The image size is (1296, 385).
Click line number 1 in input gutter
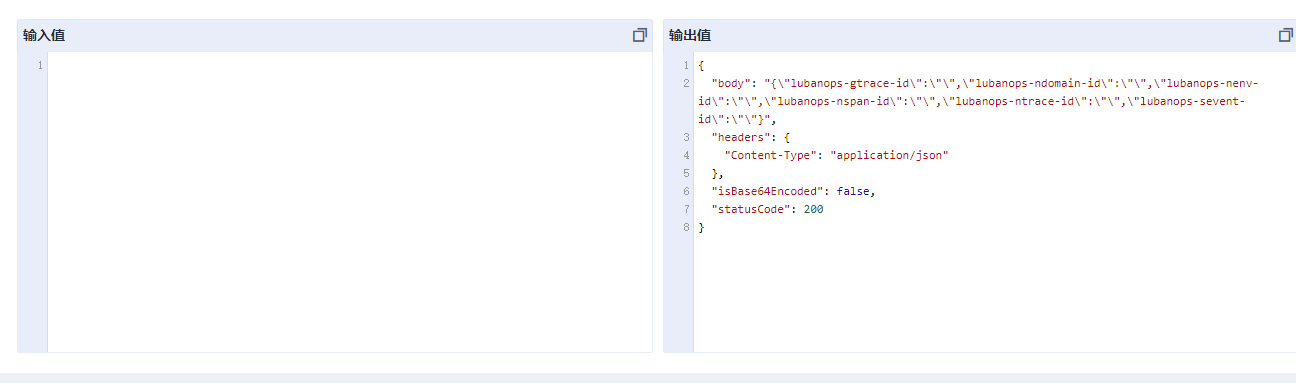tap(40, 65)
